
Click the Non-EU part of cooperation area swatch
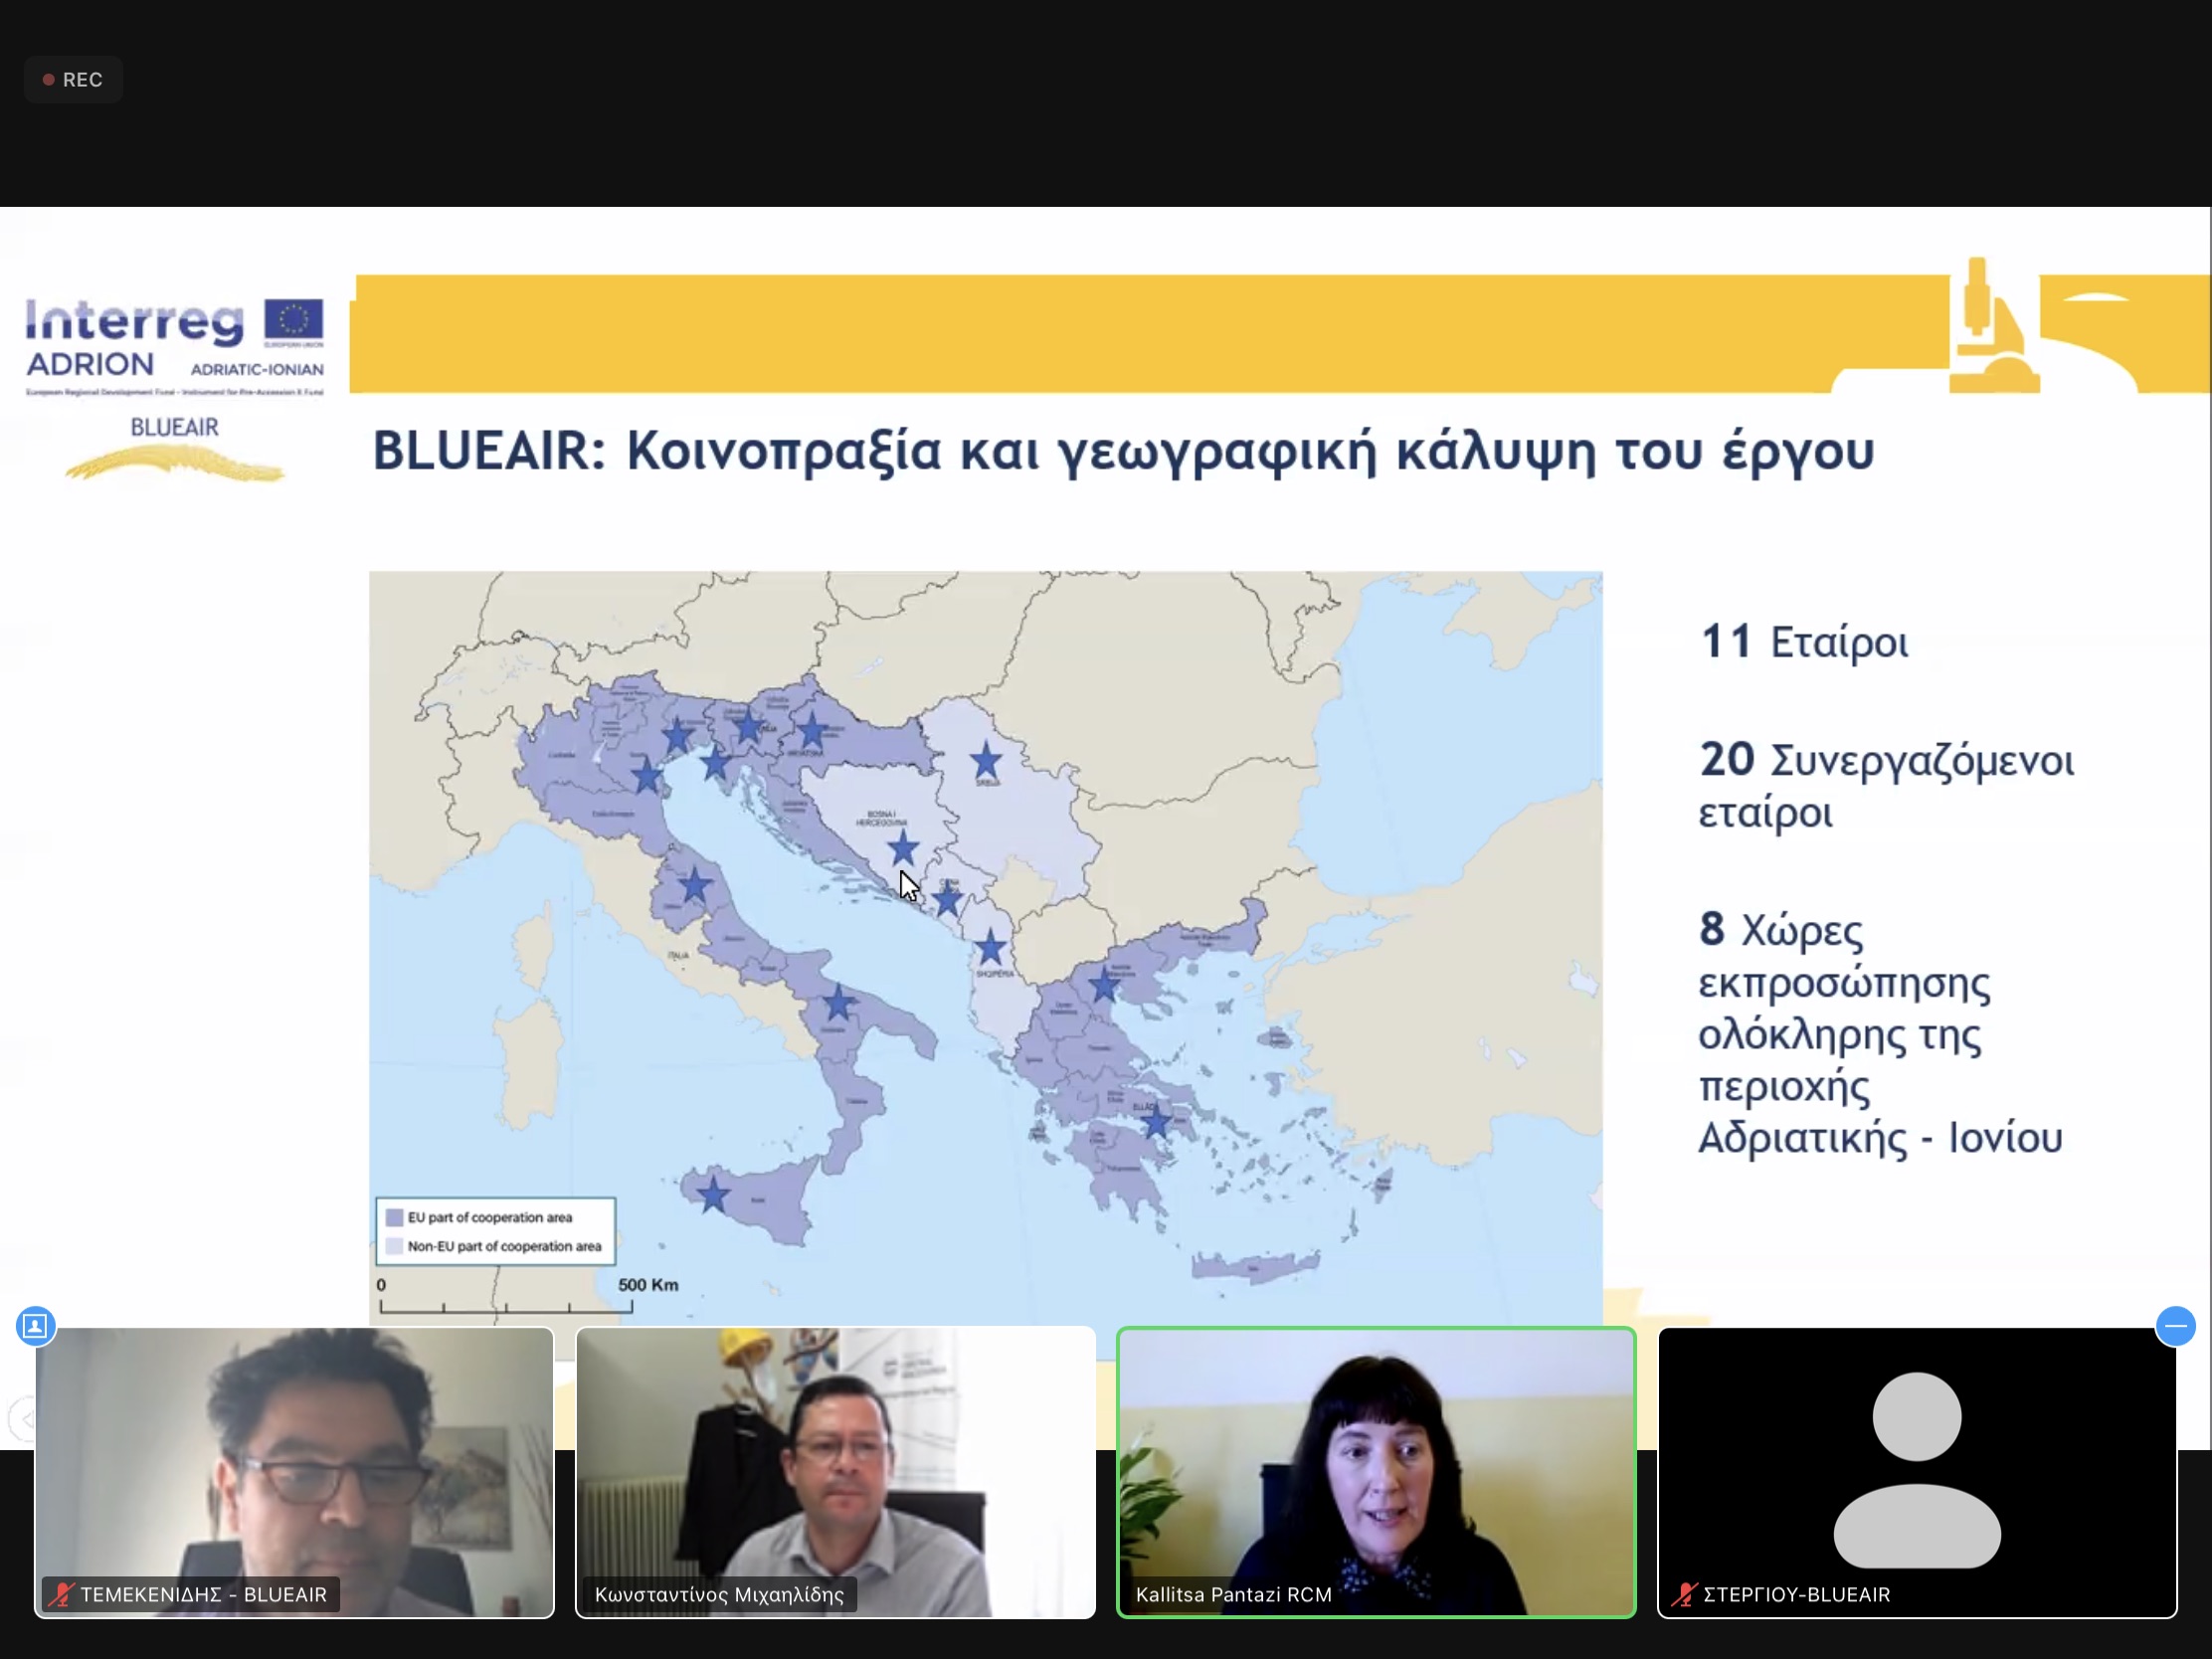tap(395, 1246)
